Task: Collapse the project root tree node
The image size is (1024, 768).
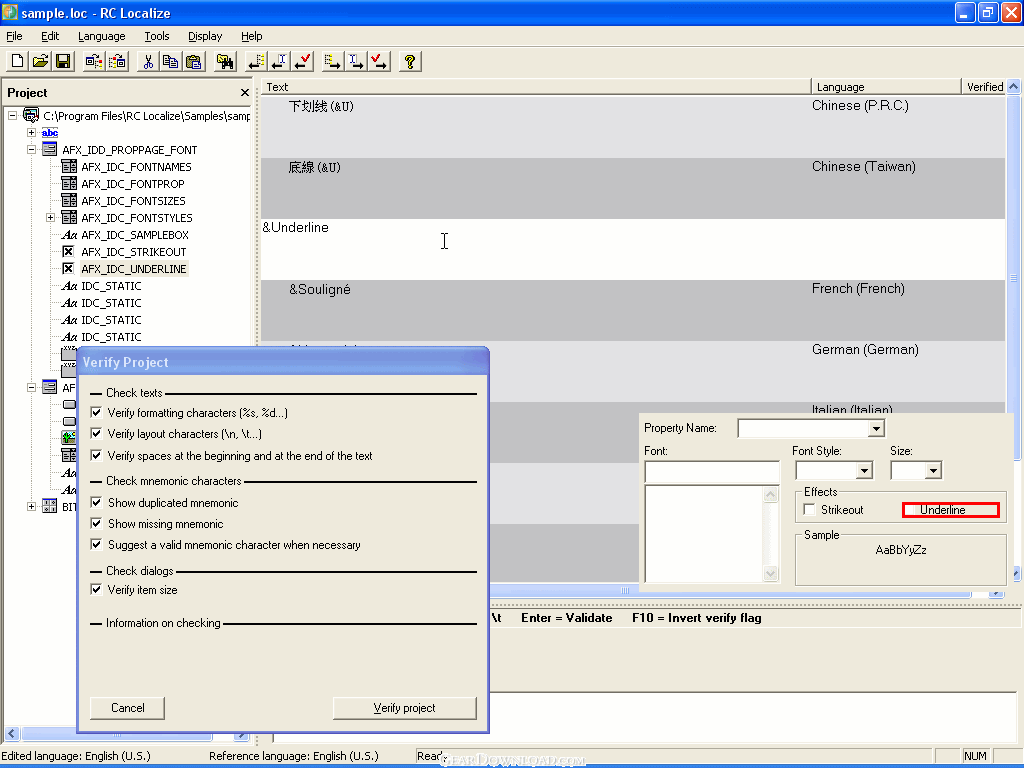Action: (x=12, y=116)
